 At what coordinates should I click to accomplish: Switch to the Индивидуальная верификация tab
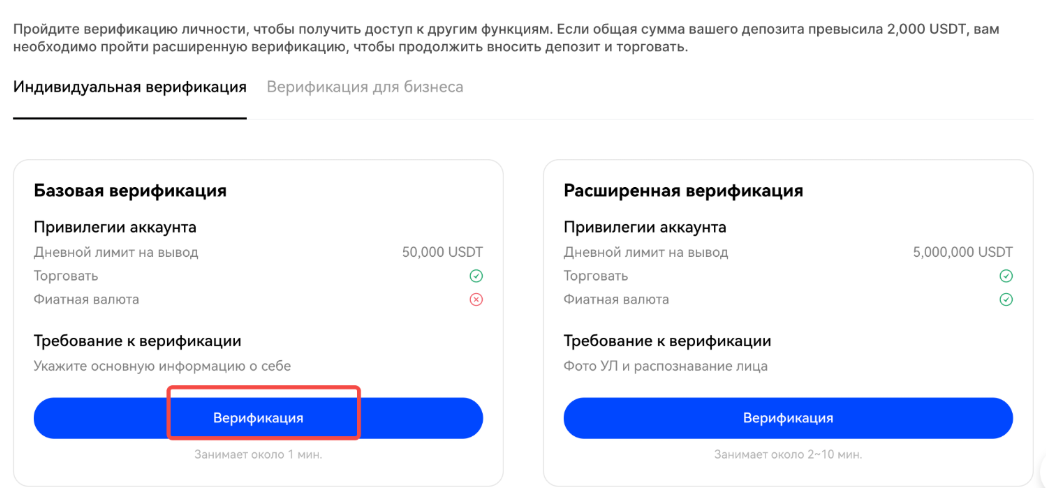click(x=130, y=87)
